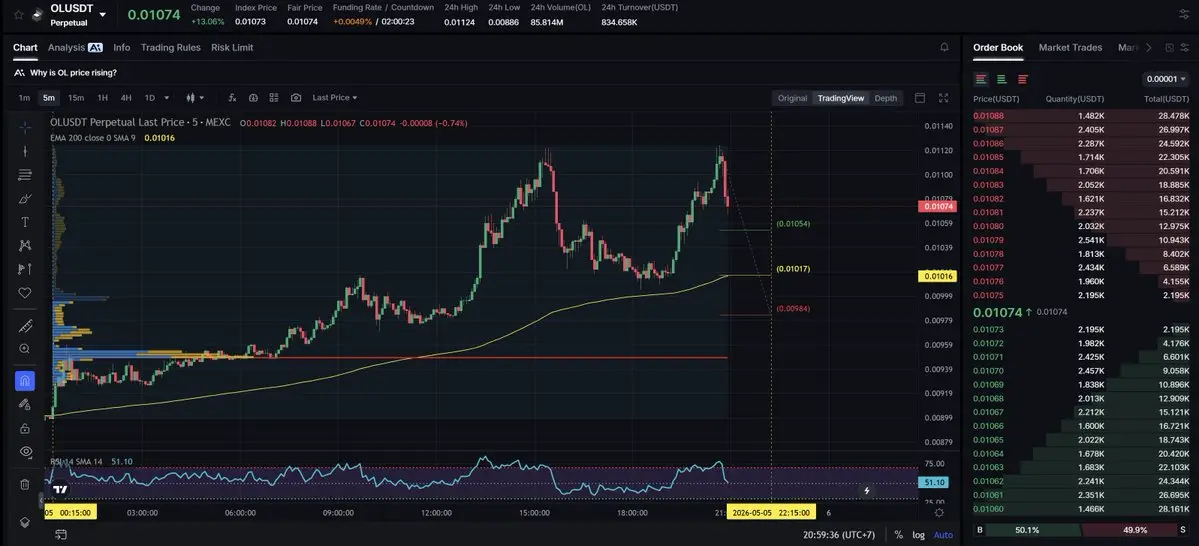Take a chart snapshot with camera icon

coord(296,98)
